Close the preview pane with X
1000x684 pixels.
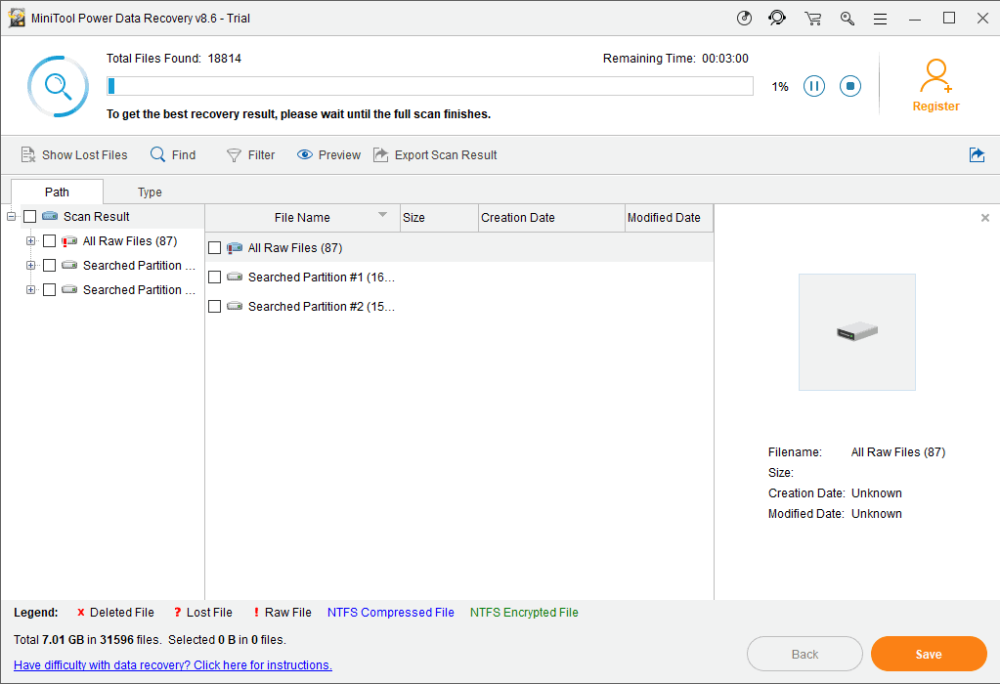(985, 218)
